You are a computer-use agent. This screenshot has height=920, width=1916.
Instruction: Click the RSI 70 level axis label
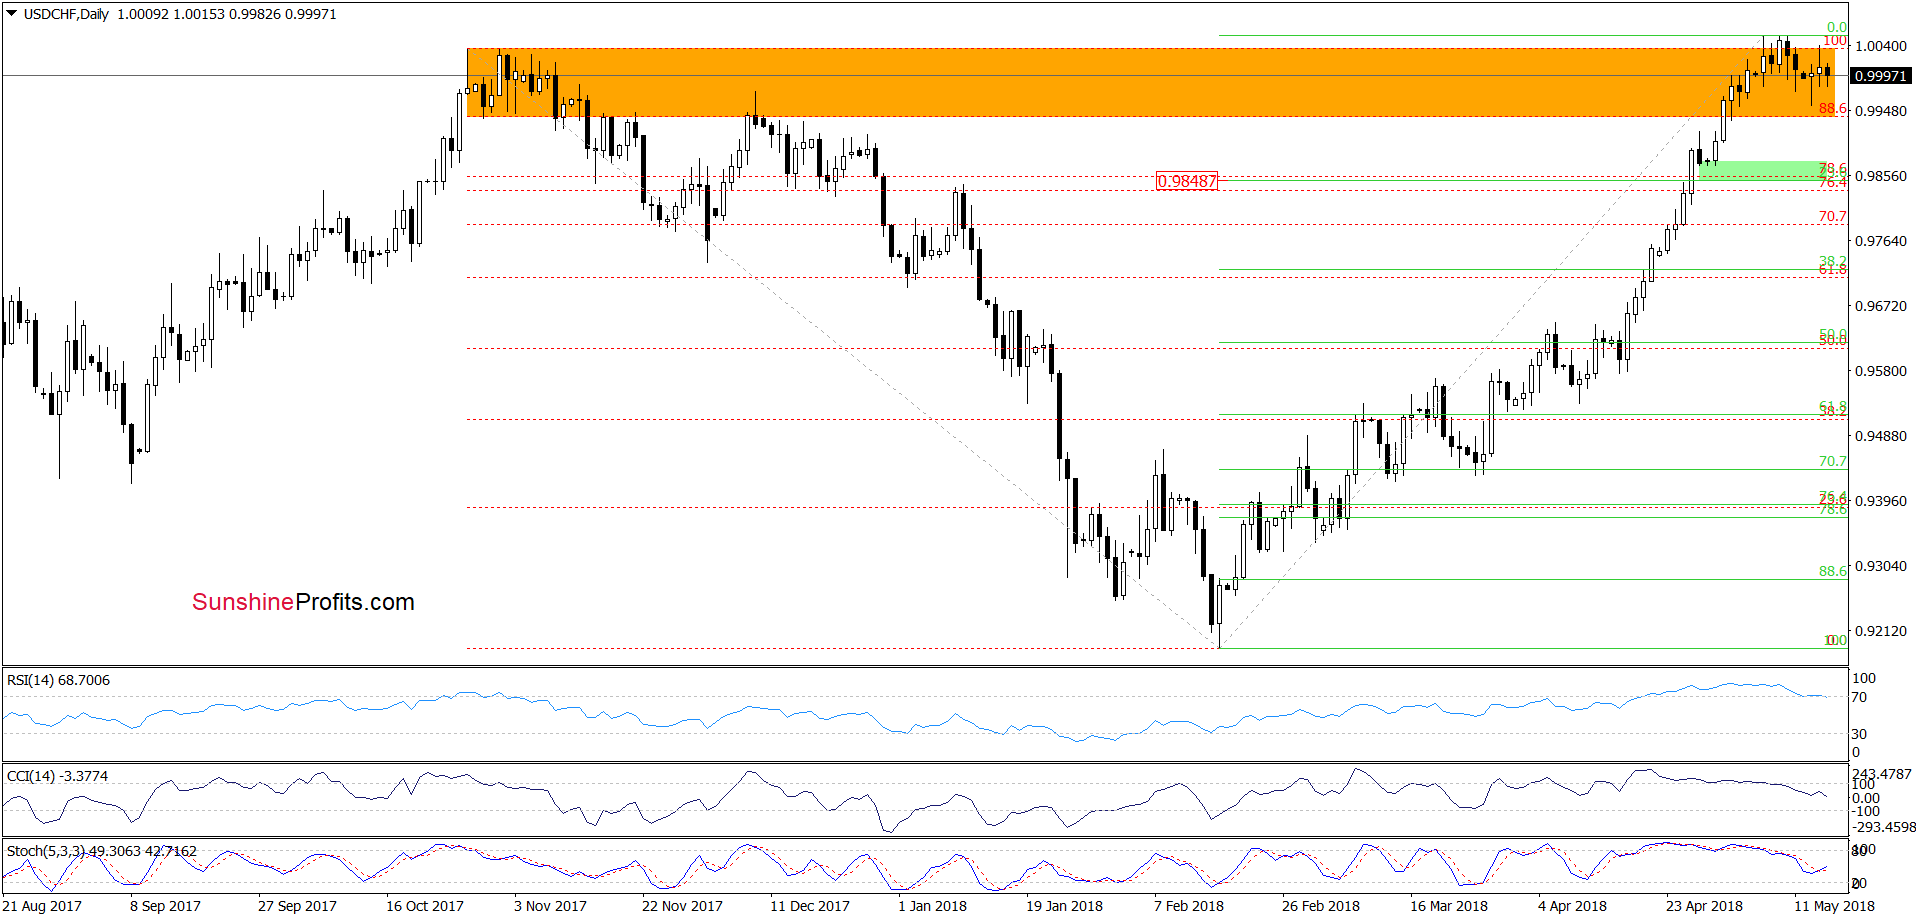pyautogui.click(x=1859, y=697)
